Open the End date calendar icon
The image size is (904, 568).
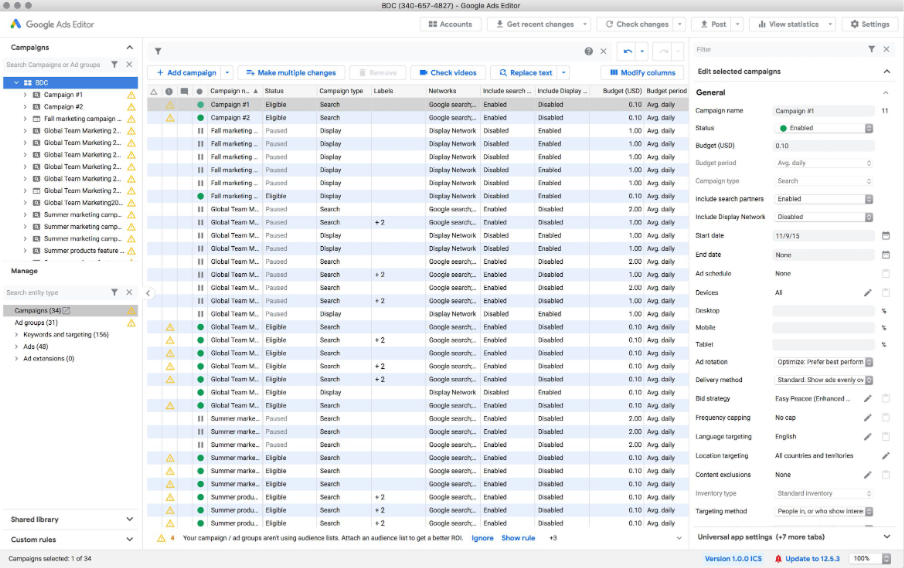[x=886, y=254]
